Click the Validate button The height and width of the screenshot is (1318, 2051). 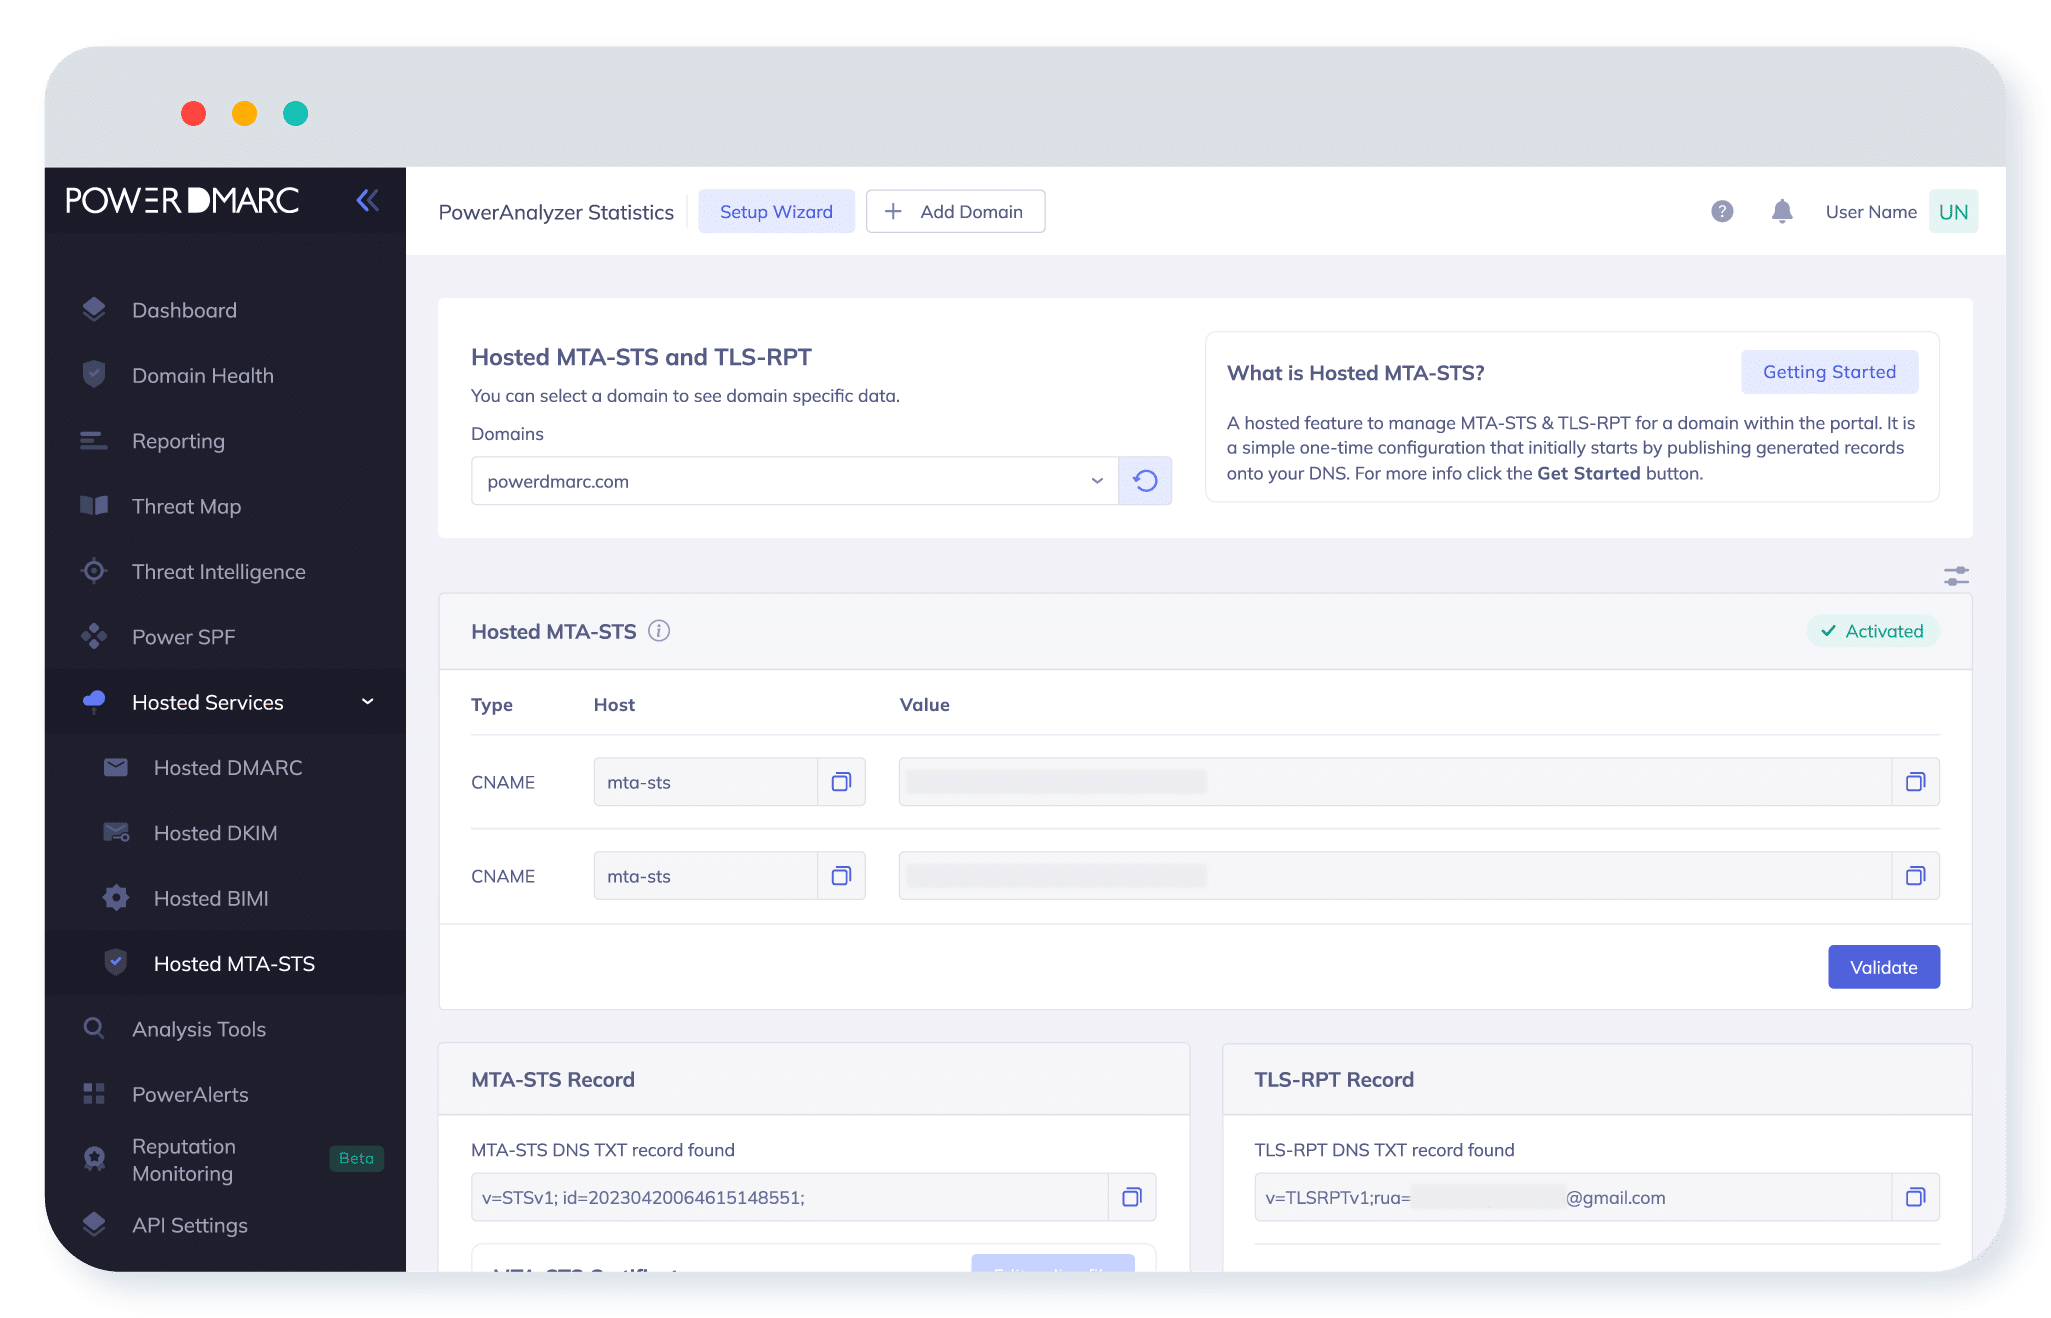(1883, 967)
